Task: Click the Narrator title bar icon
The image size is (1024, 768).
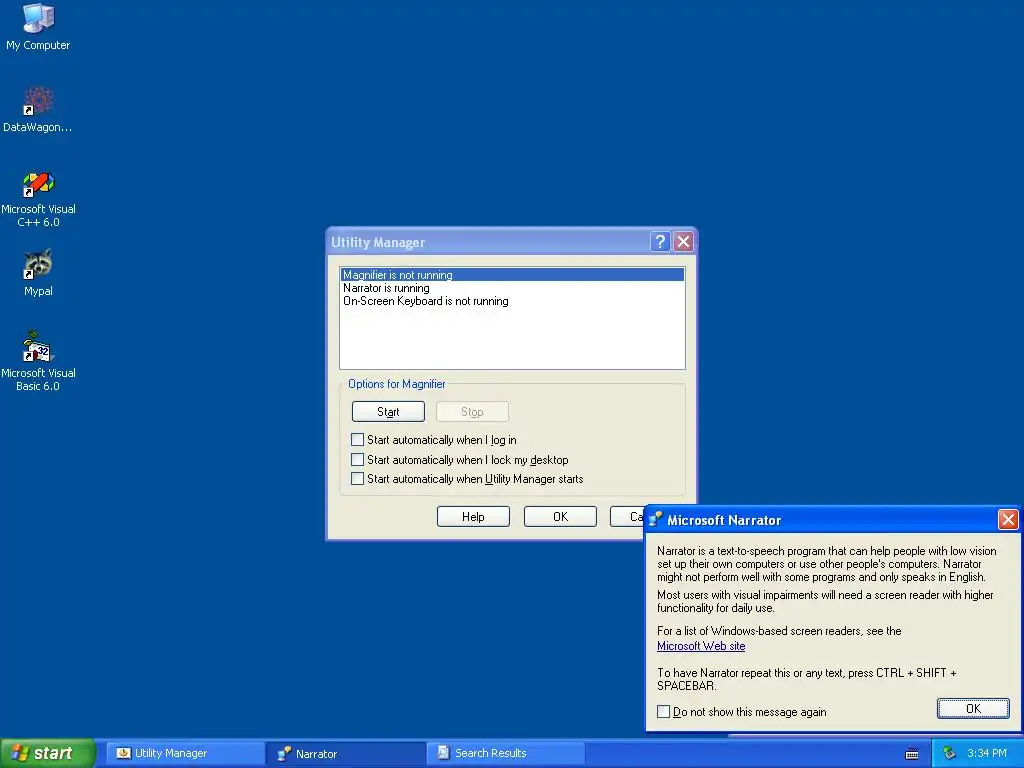Action: tap(655, 520)
